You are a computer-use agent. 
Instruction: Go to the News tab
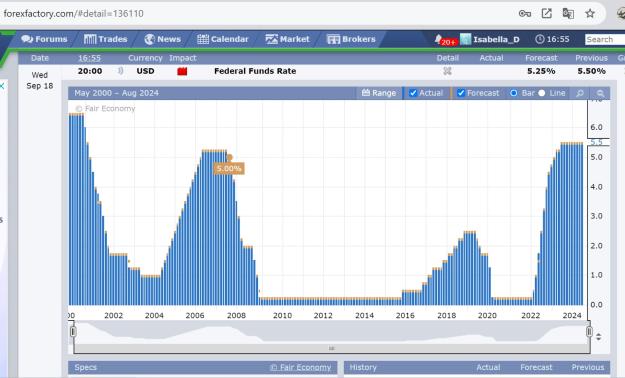coord(163,39)
